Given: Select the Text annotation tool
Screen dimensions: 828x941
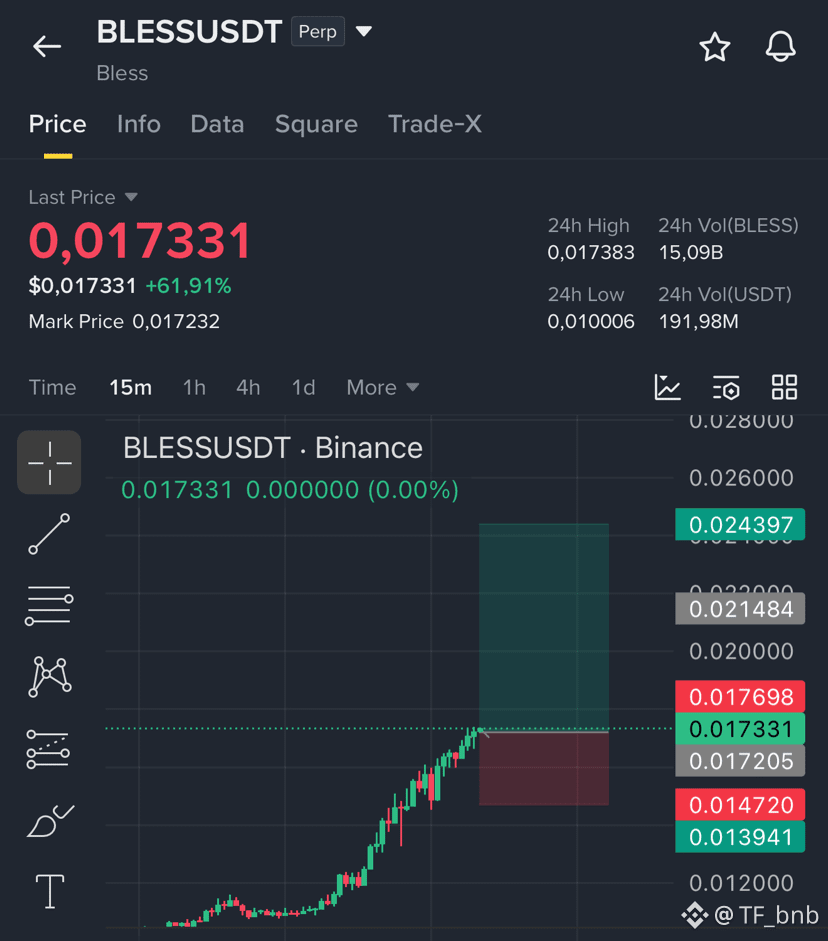Looking at the screenshot, I should pos(50,891).
